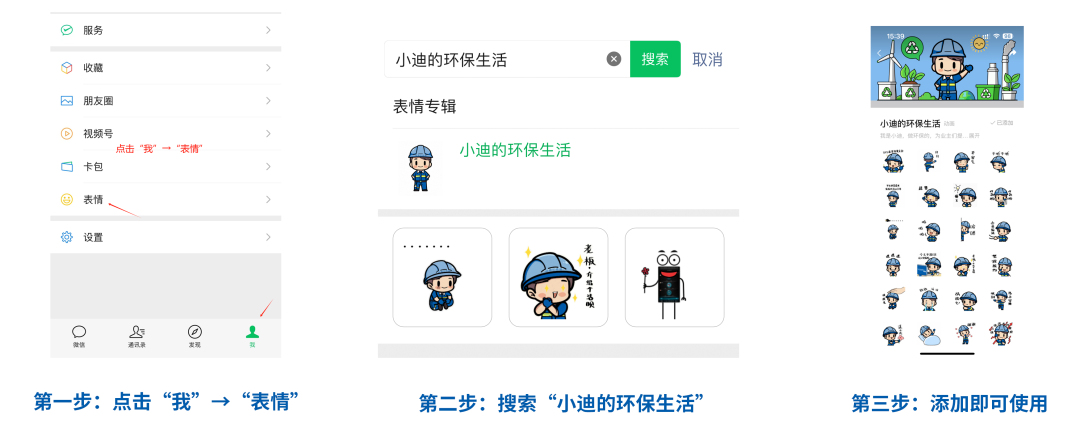Click the 收藏 cube icon
Screen dimensions: 1080x445
point(66,68)
